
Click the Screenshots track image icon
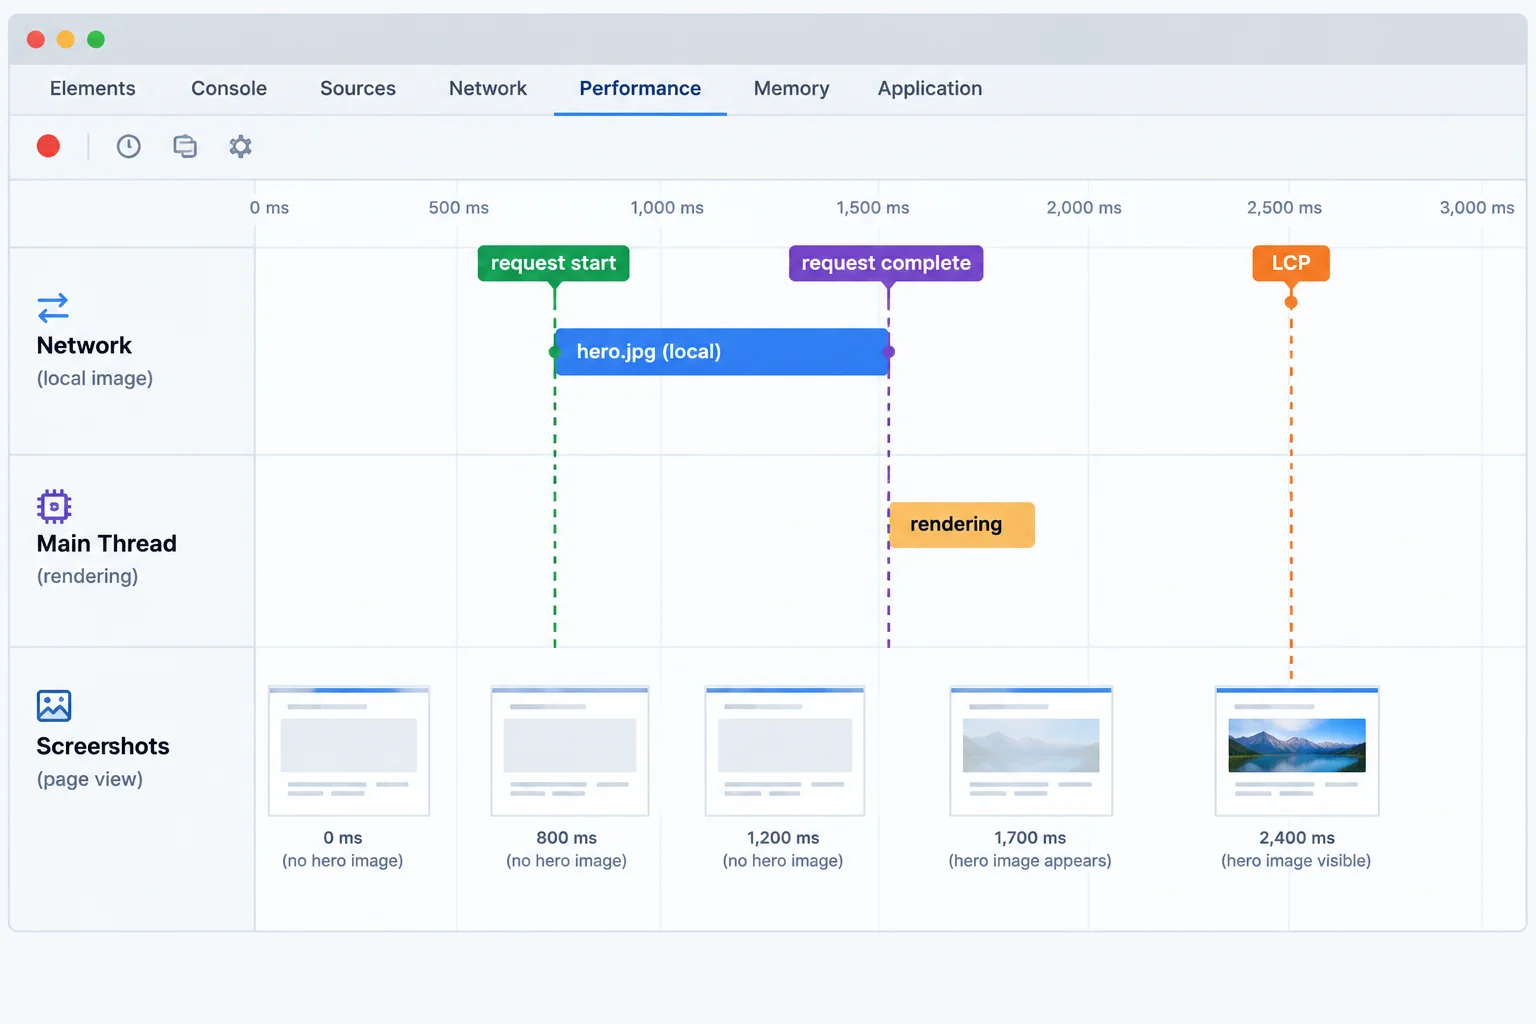tap(54, 706)
